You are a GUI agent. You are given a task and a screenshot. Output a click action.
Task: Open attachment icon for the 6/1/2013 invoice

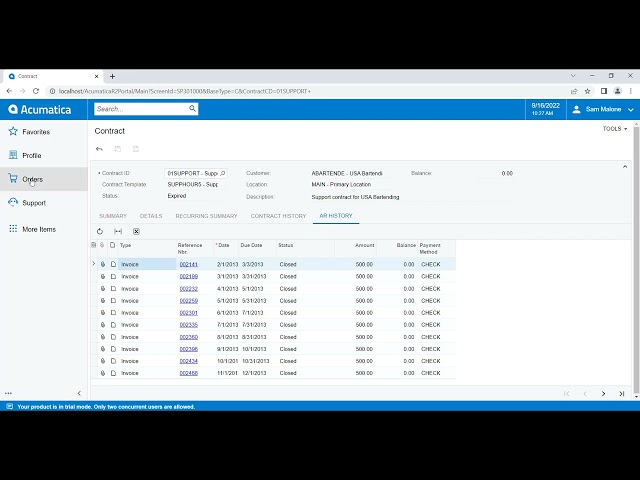tap(103, 313)
